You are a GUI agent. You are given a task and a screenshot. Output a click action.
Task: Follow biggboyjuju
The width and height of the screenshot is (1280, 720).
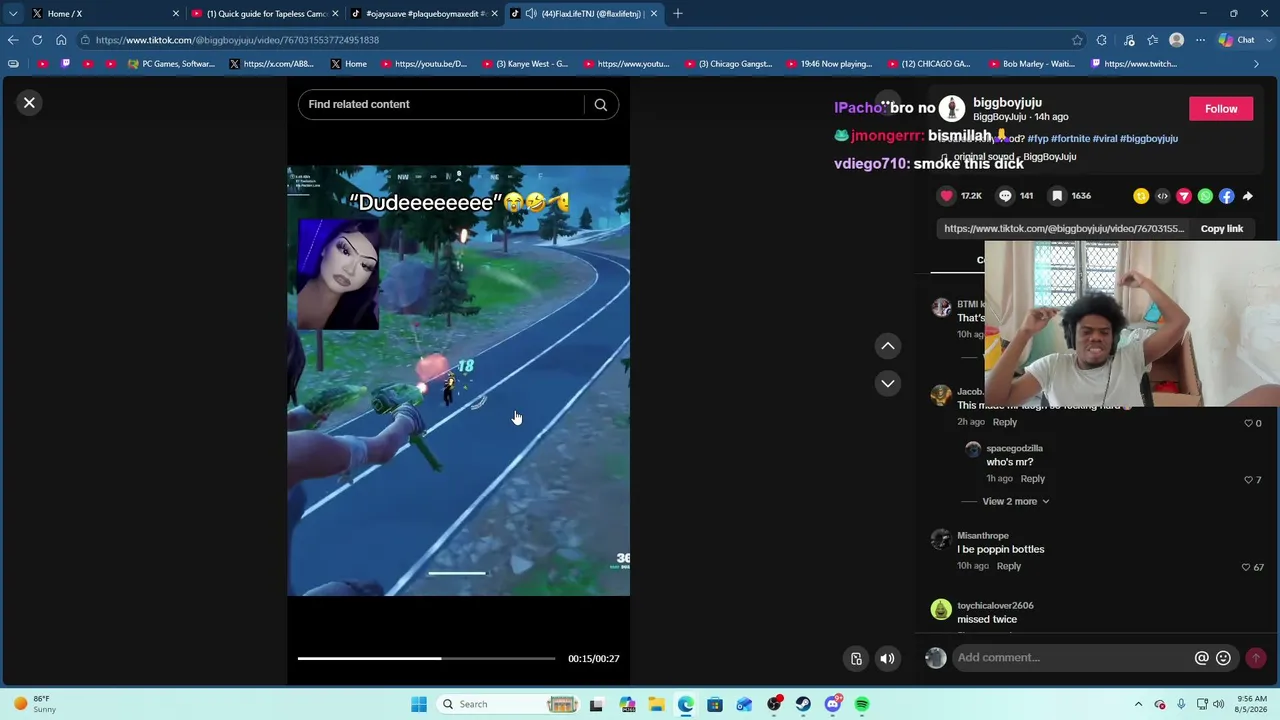(1221, 109)
